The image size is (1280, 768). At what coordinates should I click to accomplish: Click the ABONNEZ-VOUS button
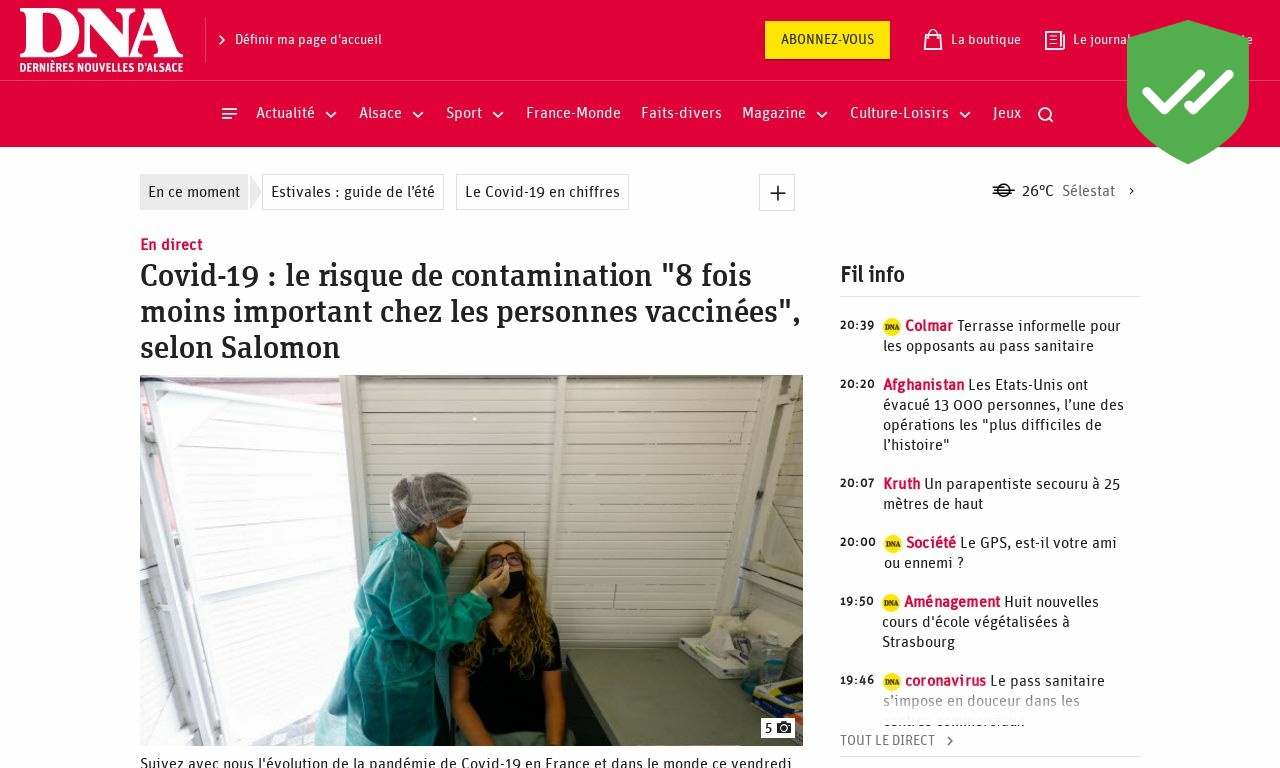[827, 40]
